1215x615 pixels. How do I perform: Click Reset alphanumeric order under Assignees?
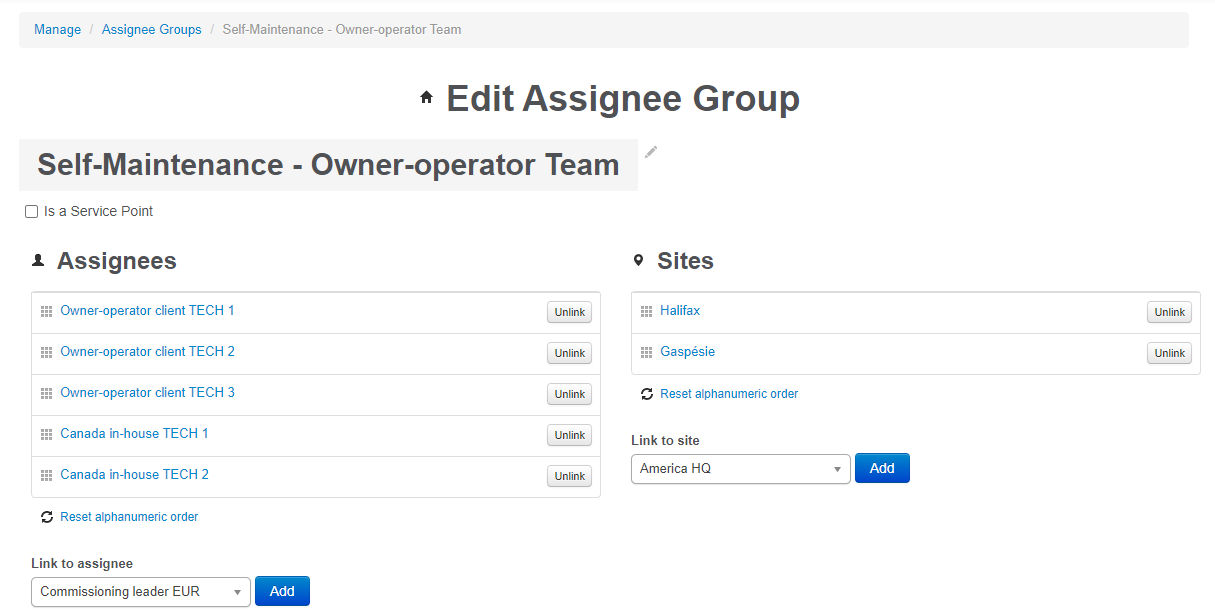click(x=128, y=516)
